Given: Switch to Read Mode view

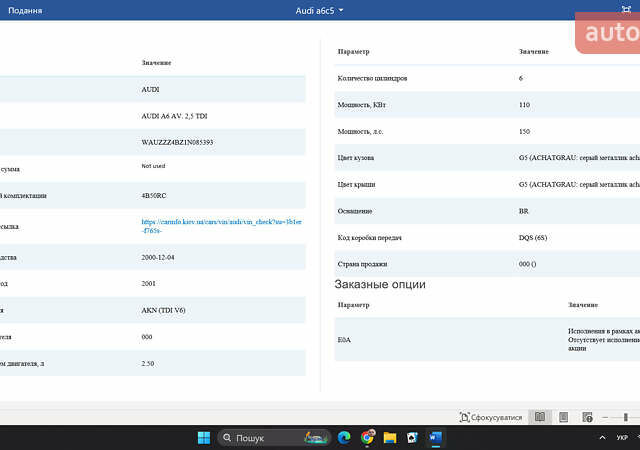Looking at the screenshot, I should [x=540, y=417].
